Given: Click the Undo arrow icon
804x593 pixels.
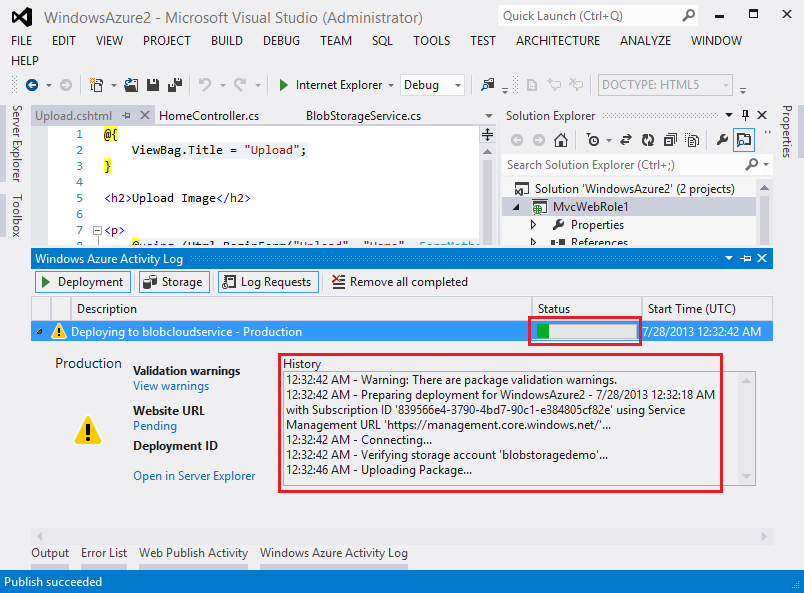Looking at the screenshot, I should (205, 85).
